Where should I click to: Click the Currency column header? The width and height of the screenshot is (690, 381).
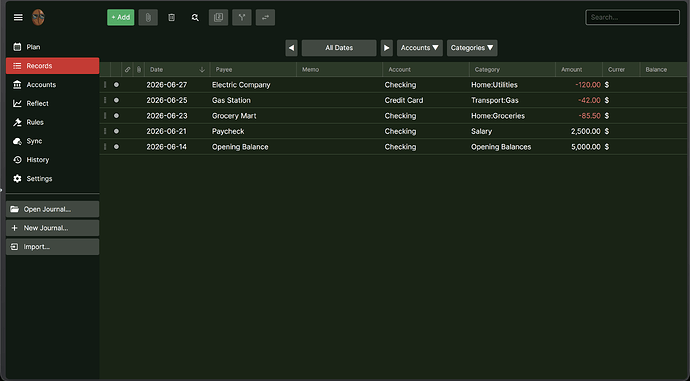621,70
